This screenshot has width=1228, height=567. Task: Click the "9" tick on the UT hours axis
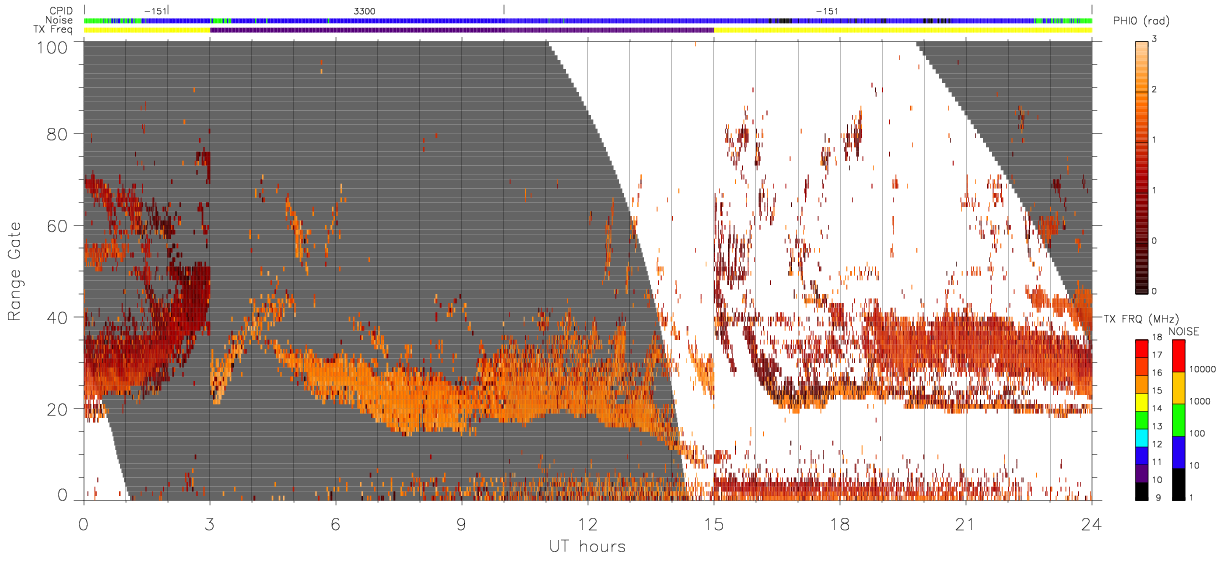pyautogui.click(x=461, y=523)
